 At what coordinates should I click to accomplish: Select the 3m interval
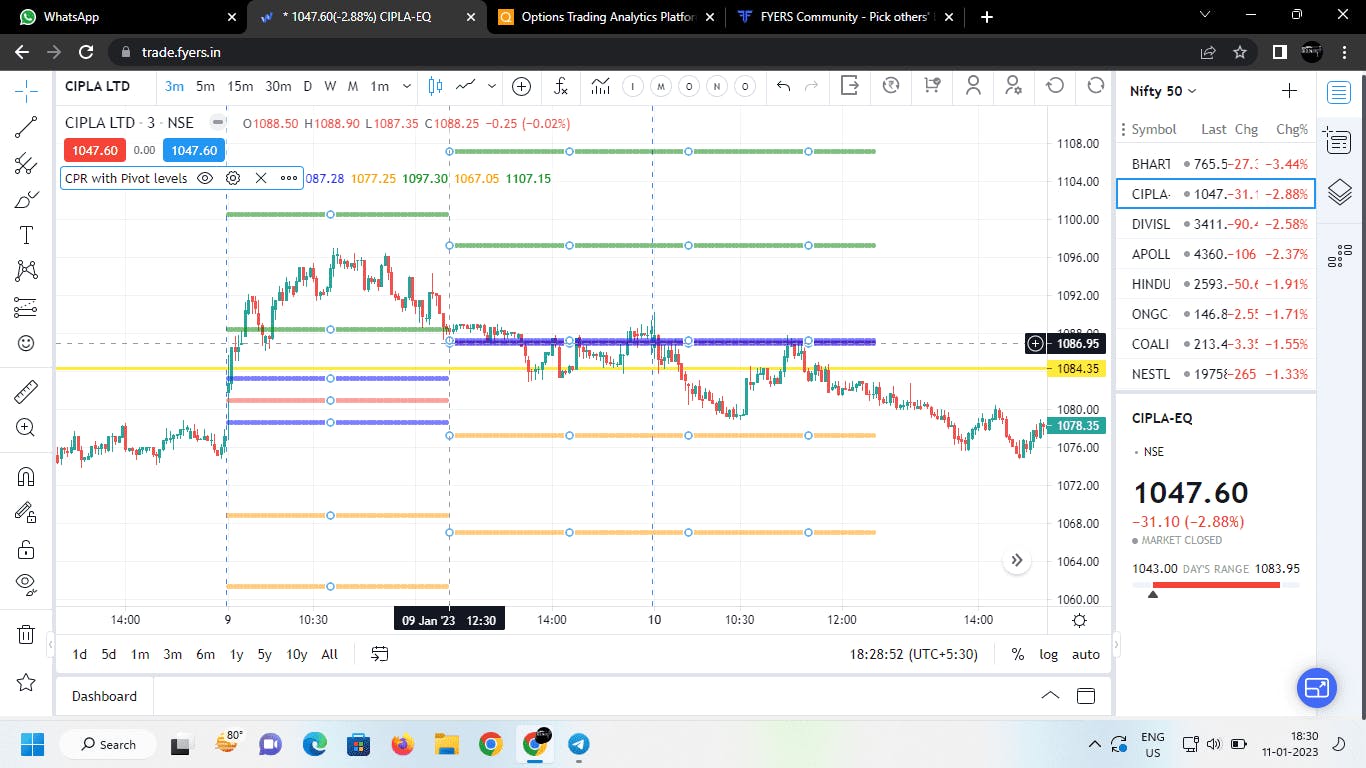pyautogui.click(x=174, y=87)
